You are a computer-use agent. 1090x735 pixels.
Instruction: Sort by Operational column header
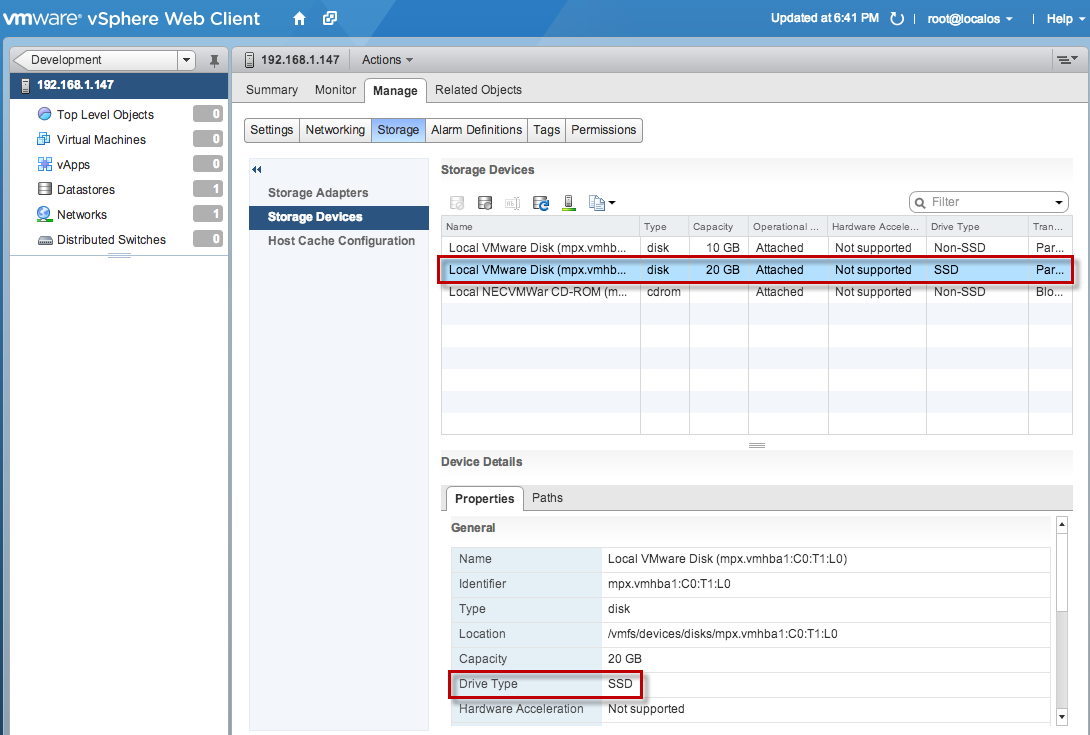pos(788,227)
